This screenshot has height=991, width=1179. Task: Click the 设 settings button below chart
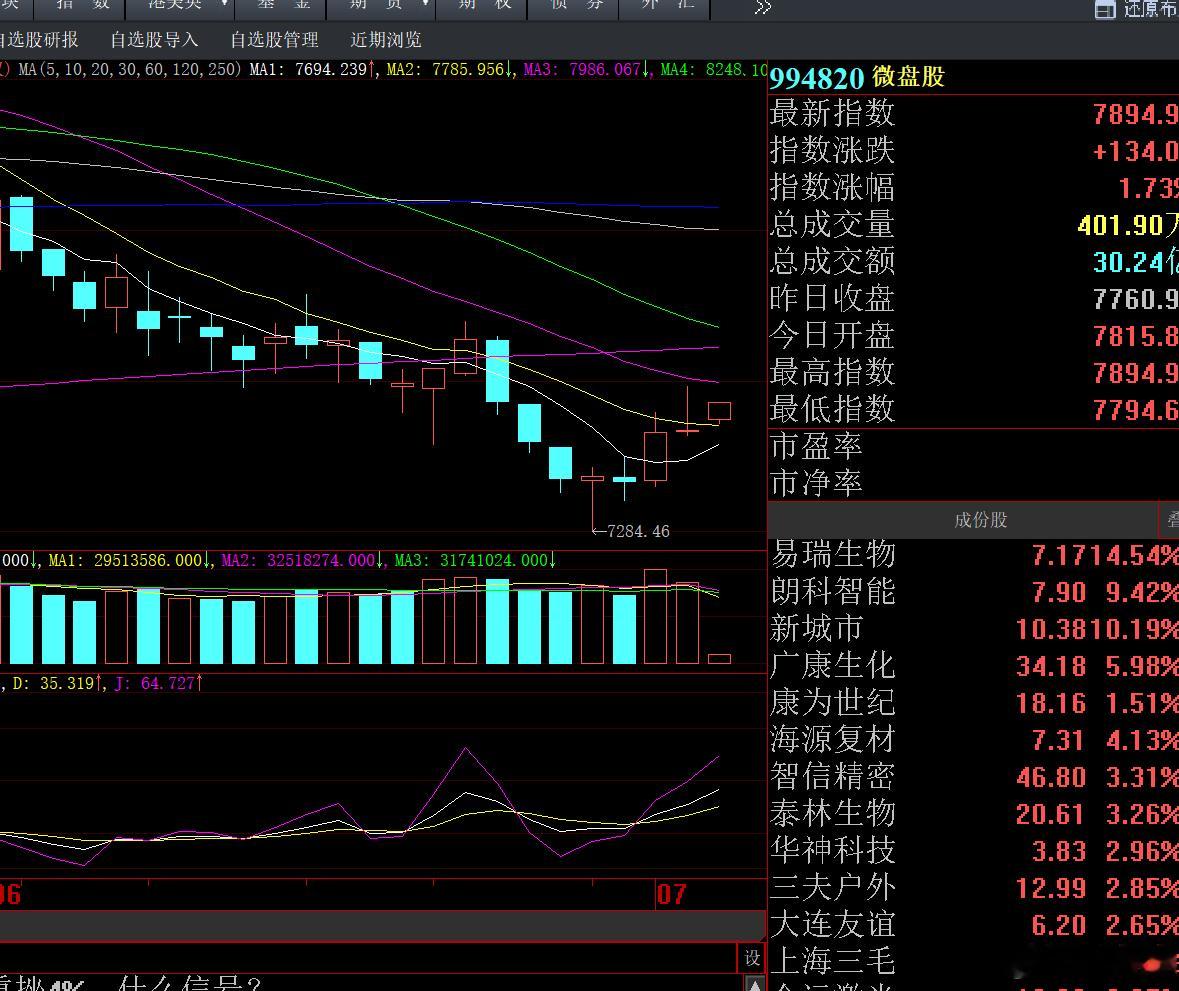752,958
